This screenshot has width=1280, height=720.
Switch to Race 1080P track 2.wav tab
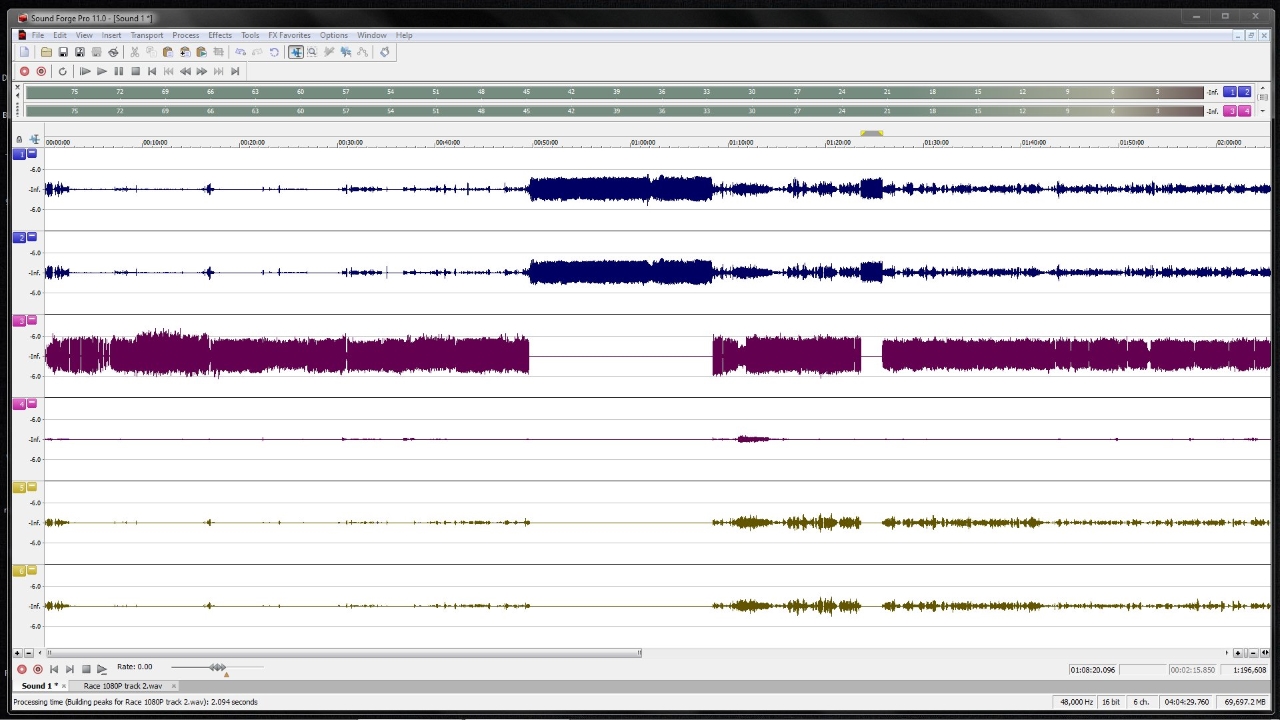[122, 686]
